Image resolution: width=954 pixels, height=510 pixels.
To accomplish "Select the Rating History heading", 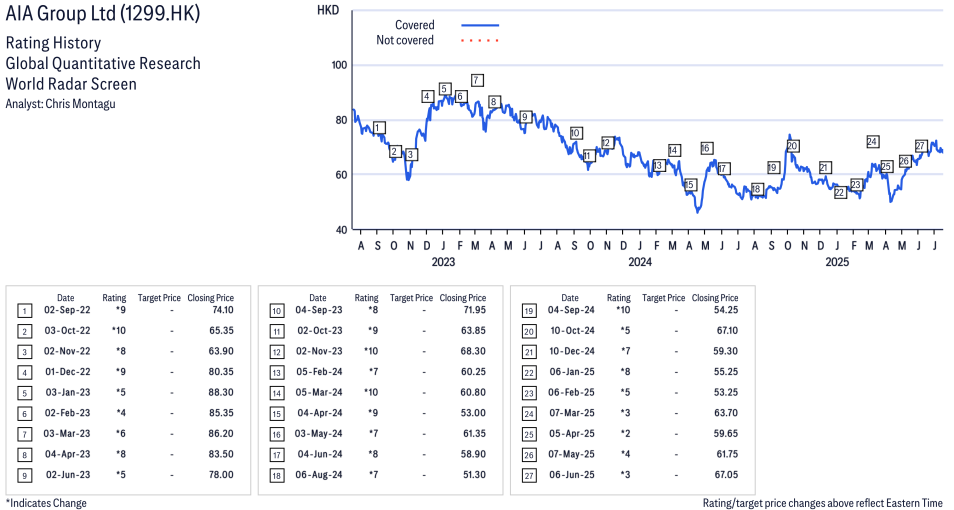I will coord(54,43).
